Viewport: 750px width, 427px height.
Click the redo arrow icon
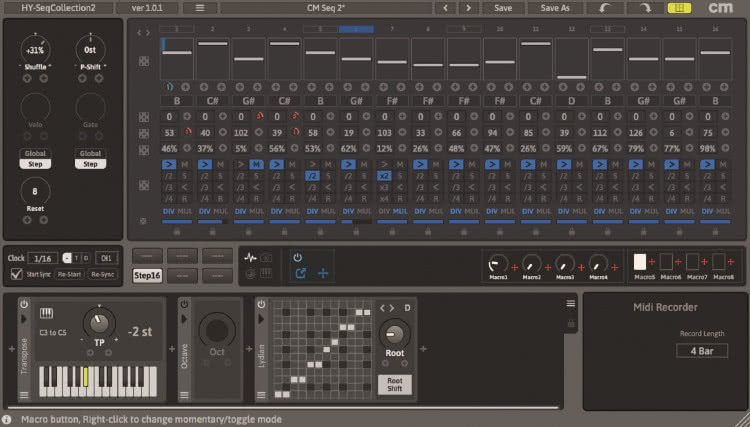[643, 7]
